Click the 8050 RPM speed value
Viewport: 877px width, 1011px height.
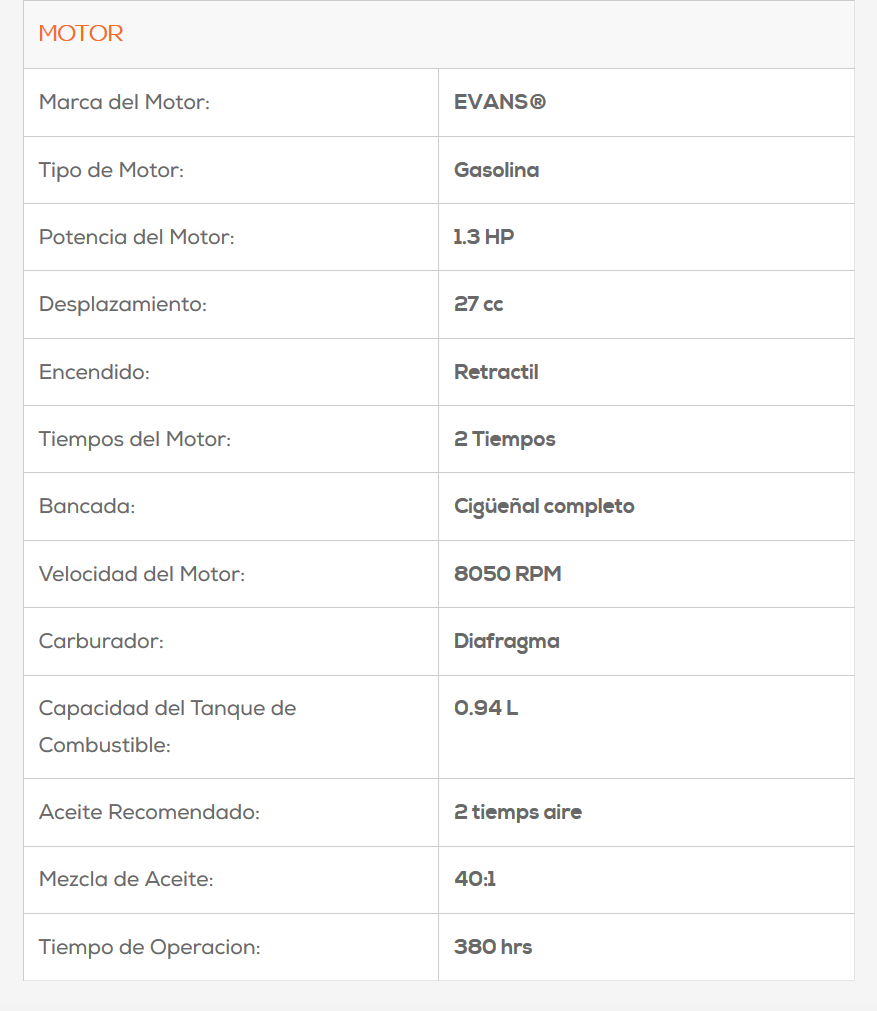coord(507,574)
